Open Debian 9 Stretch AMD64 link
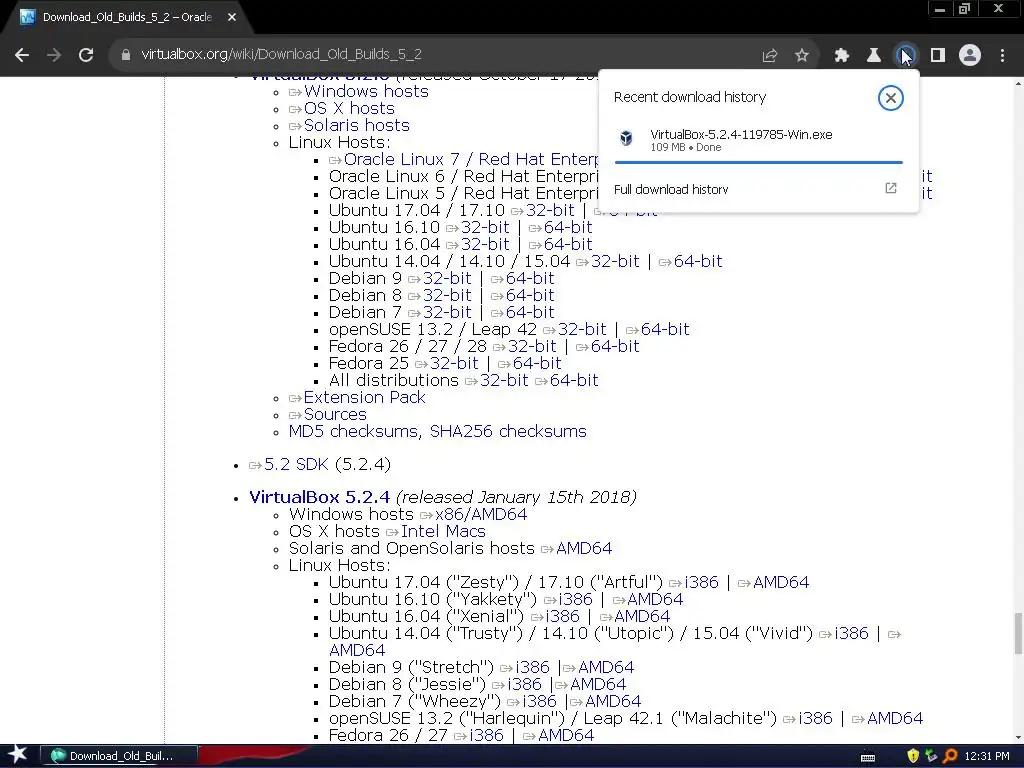Image resolution: width=1024 pixels, height=768 pixels. coord(605,667)
